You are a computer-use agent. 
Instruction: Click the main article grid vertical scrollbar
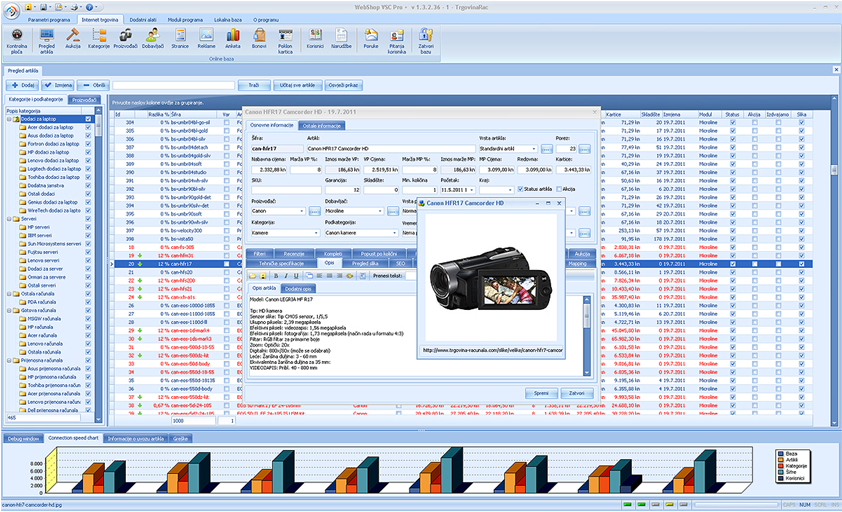pos(834,261)
